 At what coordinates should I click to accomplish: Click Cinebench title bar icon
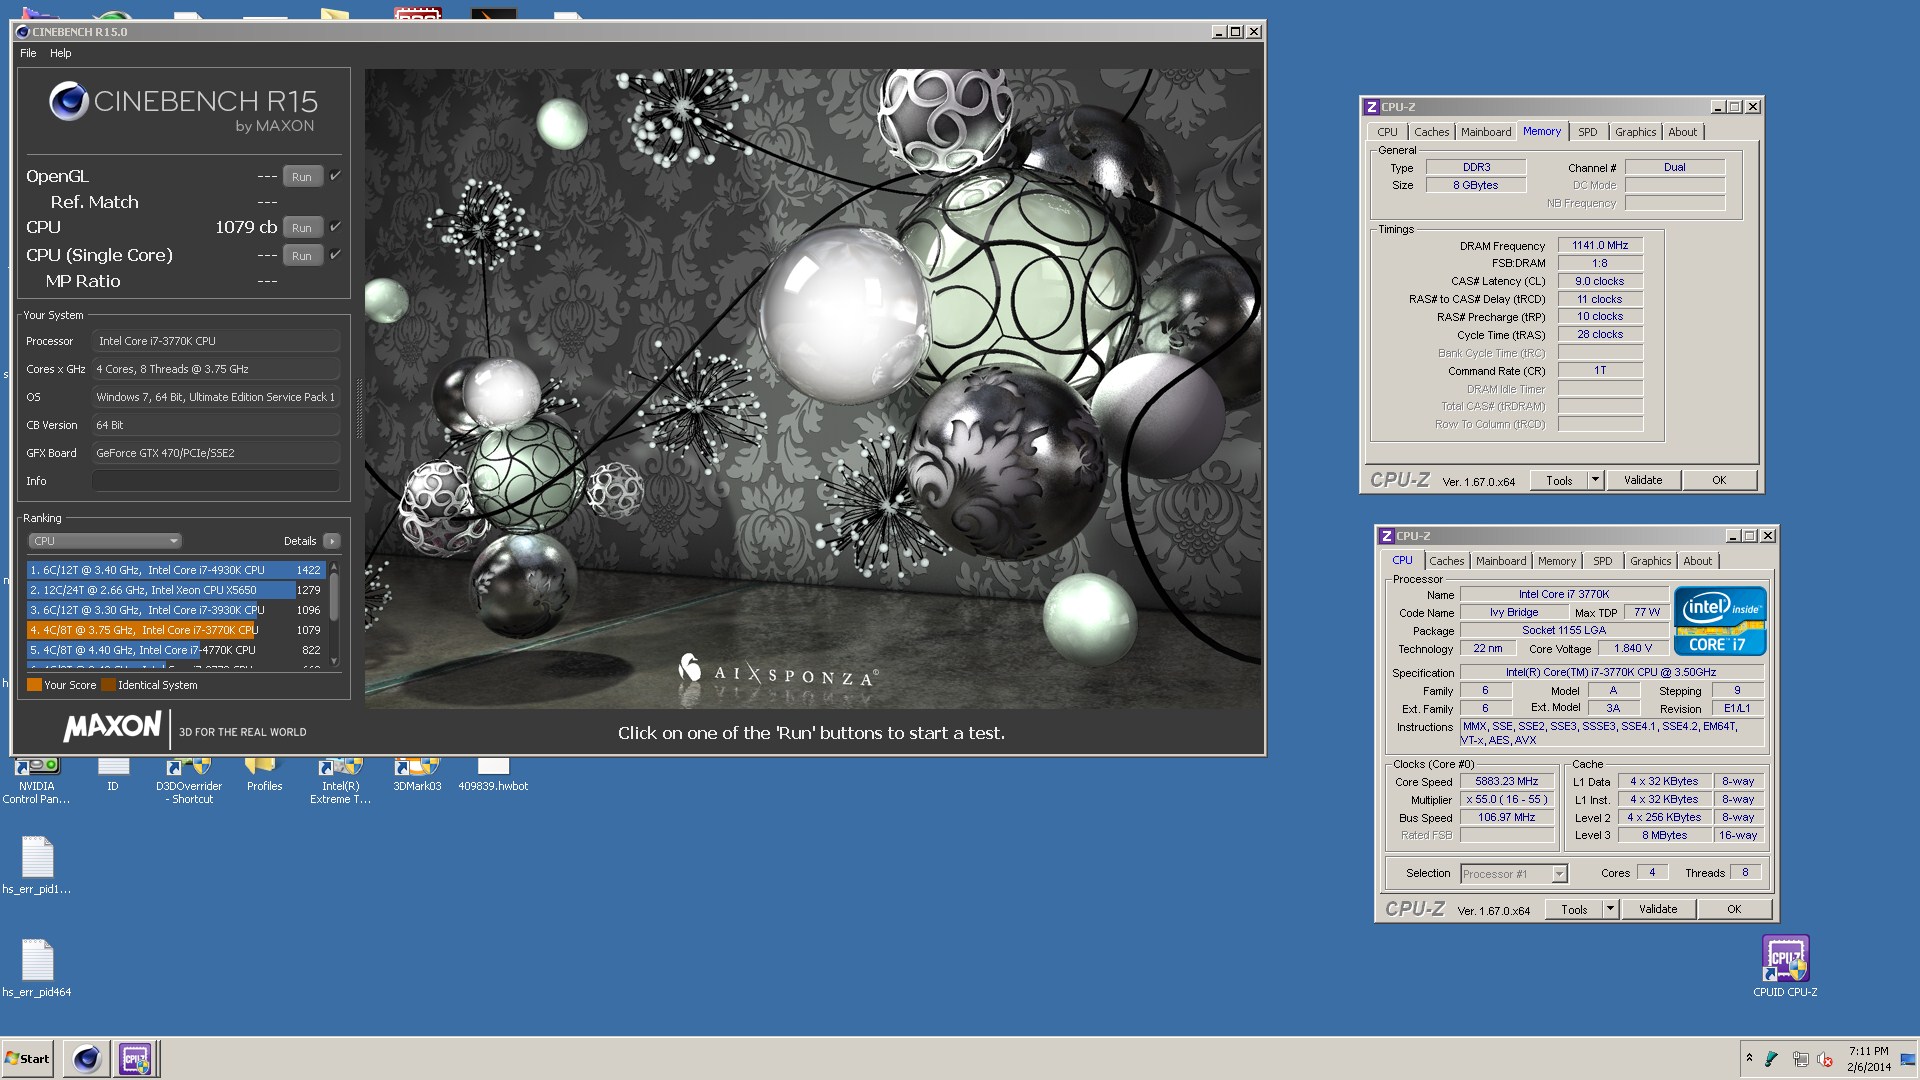point(23,32)
